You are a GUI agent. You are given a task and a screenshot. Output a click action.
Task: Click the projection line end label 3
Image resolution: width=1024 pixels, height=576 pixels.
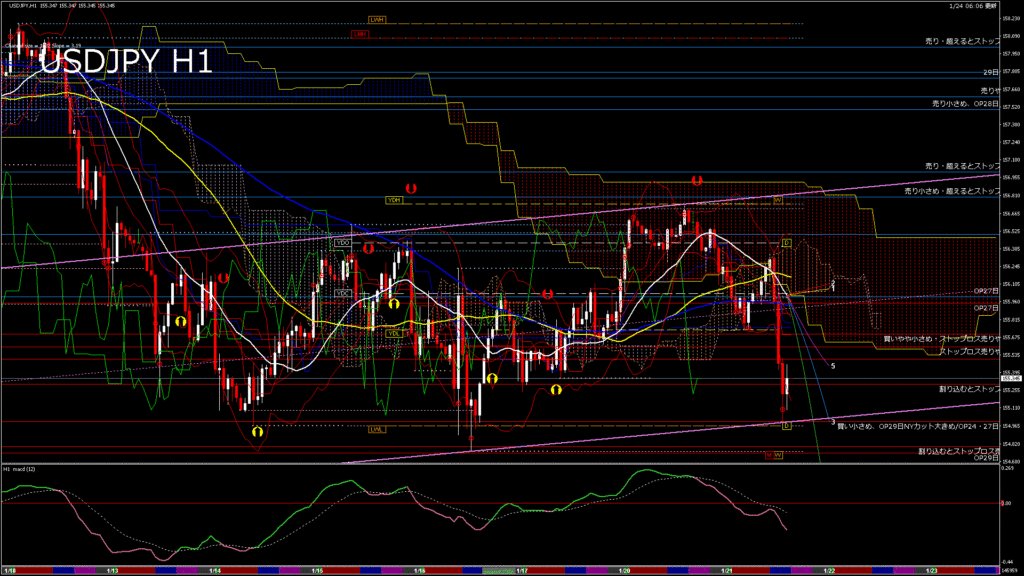click(x=833, y=423)
